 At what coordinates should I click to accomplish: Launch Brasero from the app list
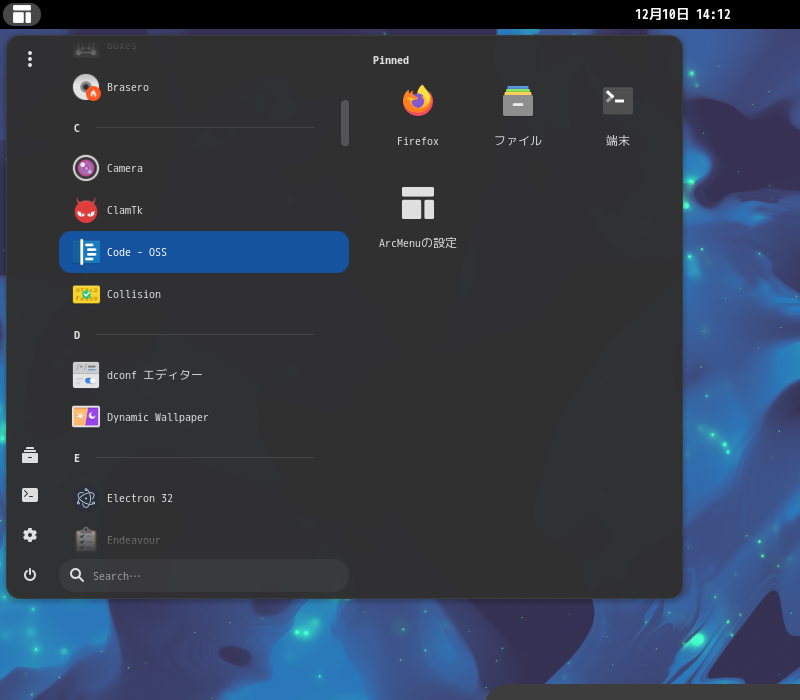204,87
